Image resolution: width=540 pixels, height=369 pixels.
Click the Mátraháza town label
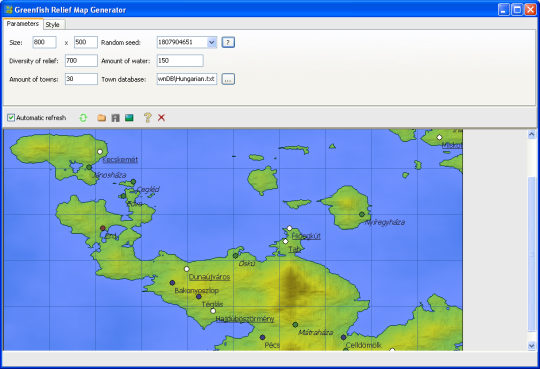[315, 332]
